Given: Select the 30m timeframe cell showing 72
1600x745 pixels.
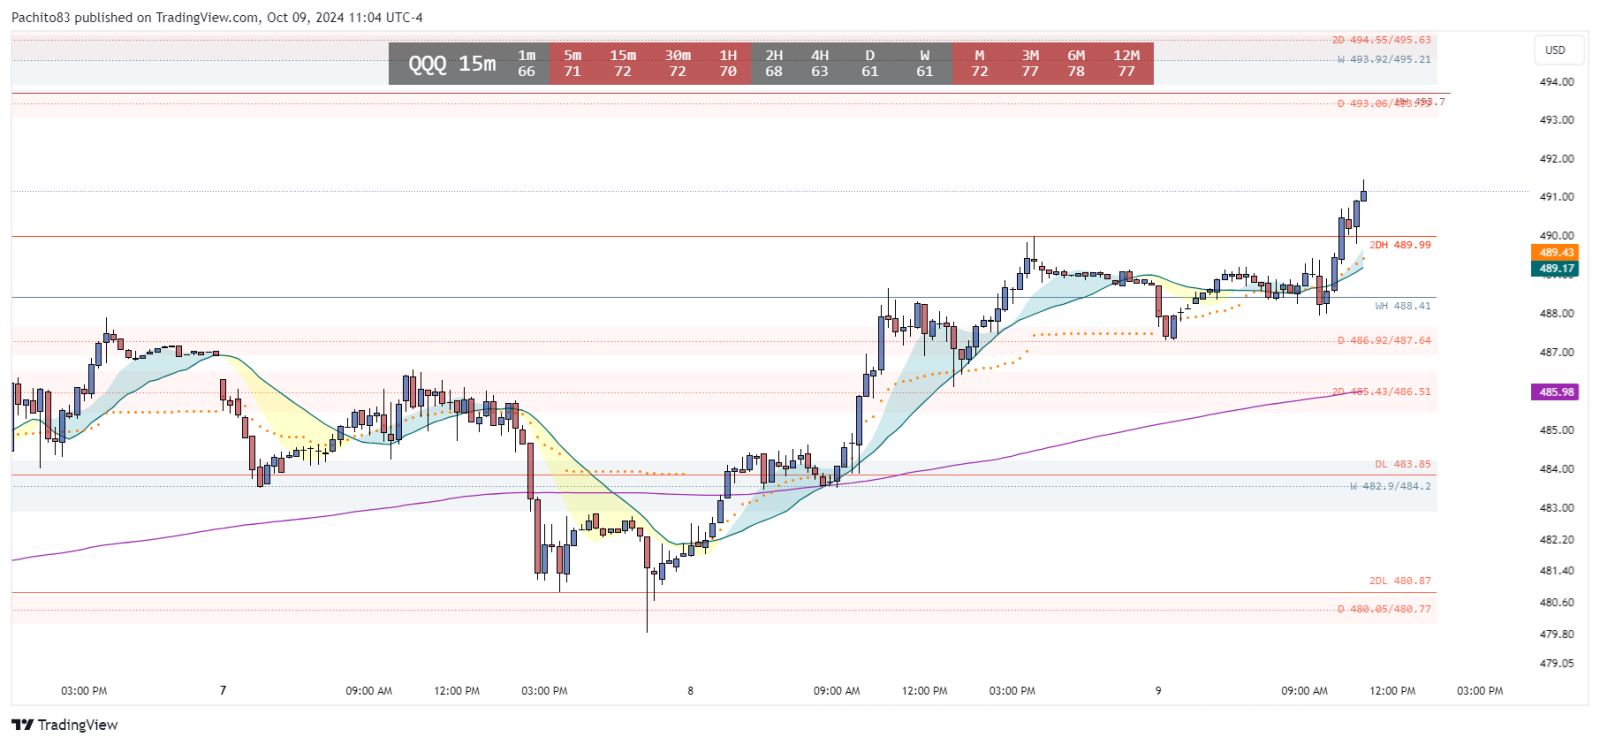Looking at the screenshot, I should tap(678, 63).
